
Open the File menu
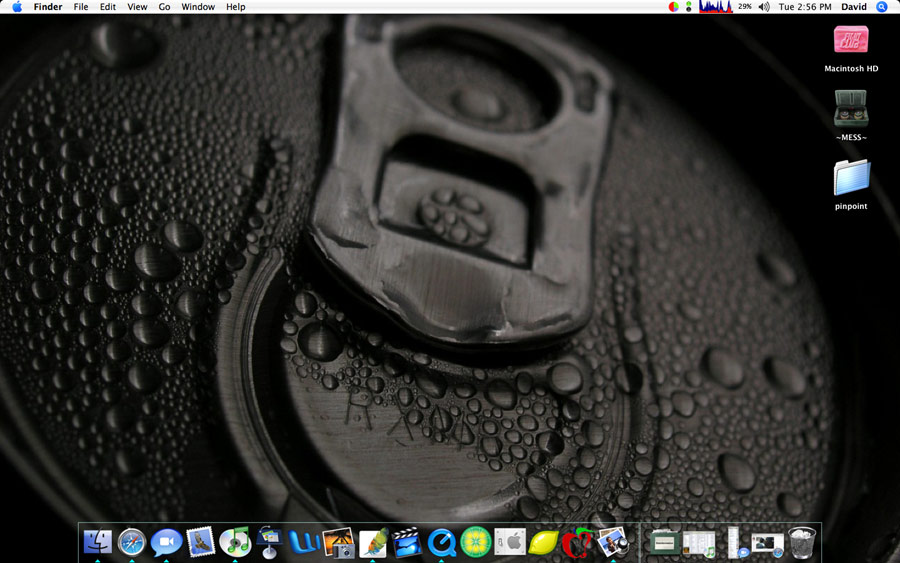81,7
